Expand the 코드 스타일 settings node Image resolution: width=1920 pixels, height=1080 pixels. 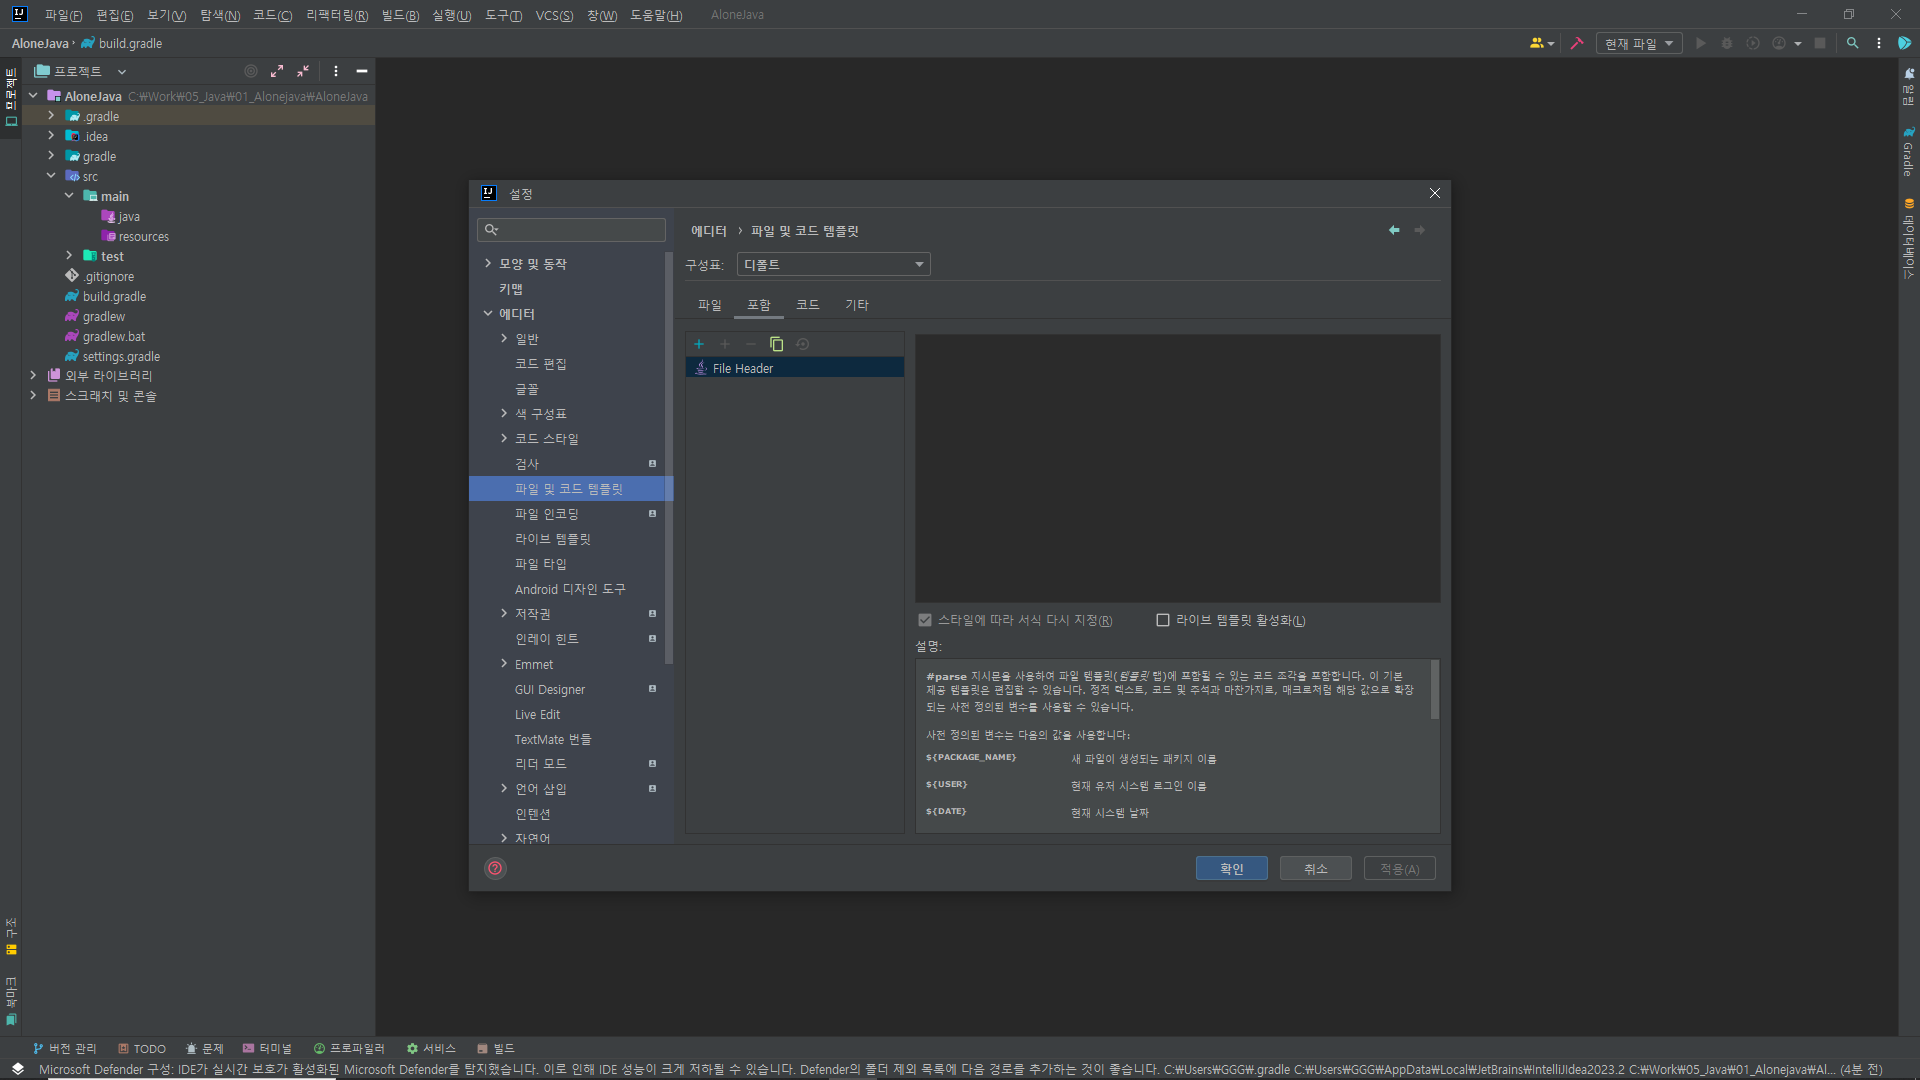(x=504, y=438)
